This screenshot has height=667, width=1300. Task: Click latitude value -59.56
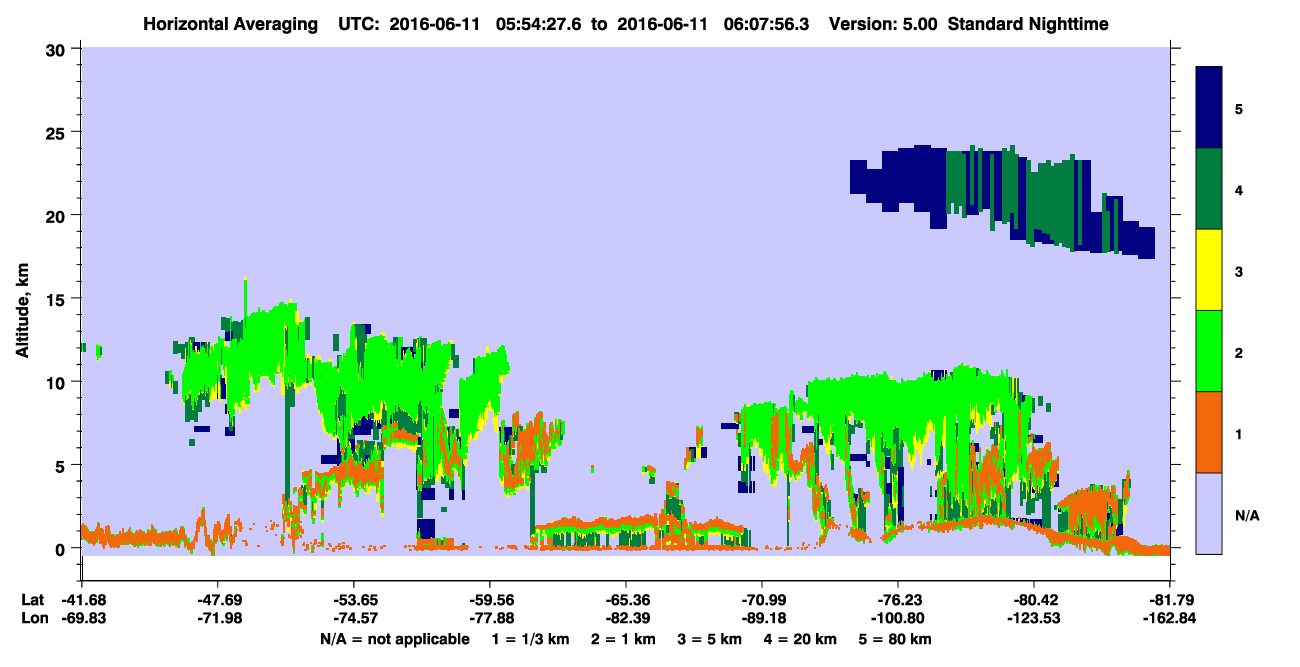tap(489, 600)
